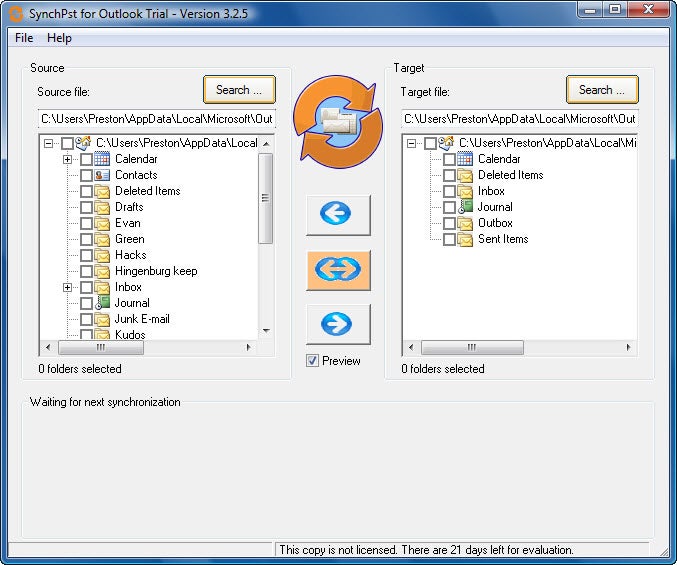Image resolution: width=677 pixels, height=565 pixels.
Task: Collapse the Source root tree node
Action: tap(48, 143)
